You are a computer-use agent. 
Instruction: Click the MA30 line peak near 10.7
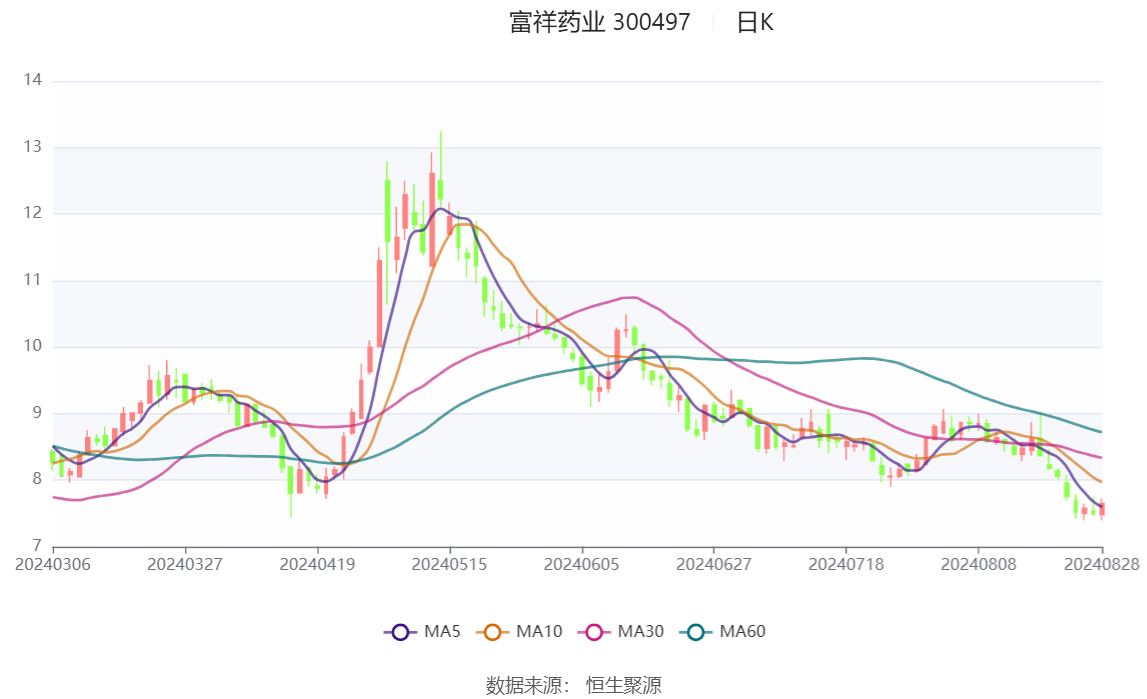(631, 297)
